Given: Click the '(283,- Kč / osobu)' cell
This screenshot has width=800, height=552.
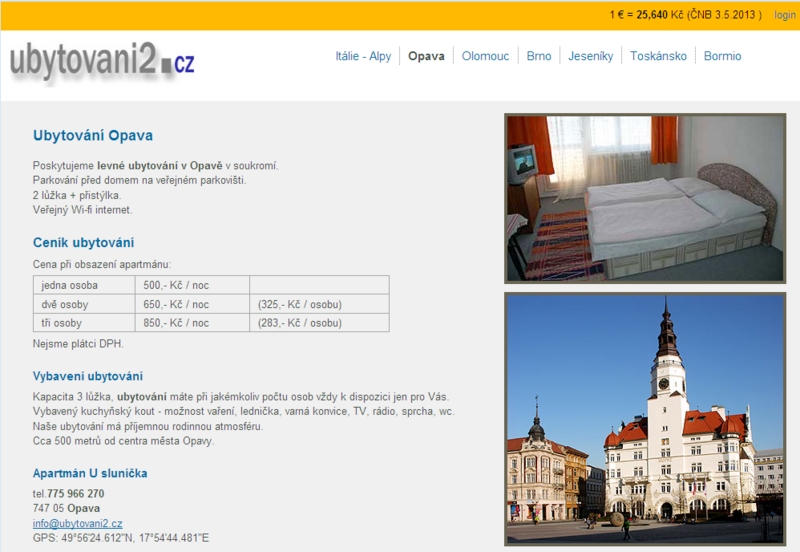Looking at the screenshot, I should pos(319,323).
